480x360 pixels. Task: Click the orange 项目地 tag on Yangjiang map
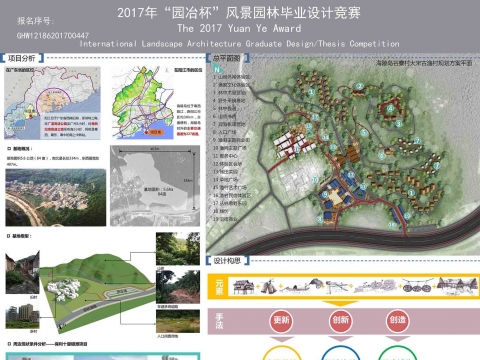pyautogui.click(x=157, y=132)
